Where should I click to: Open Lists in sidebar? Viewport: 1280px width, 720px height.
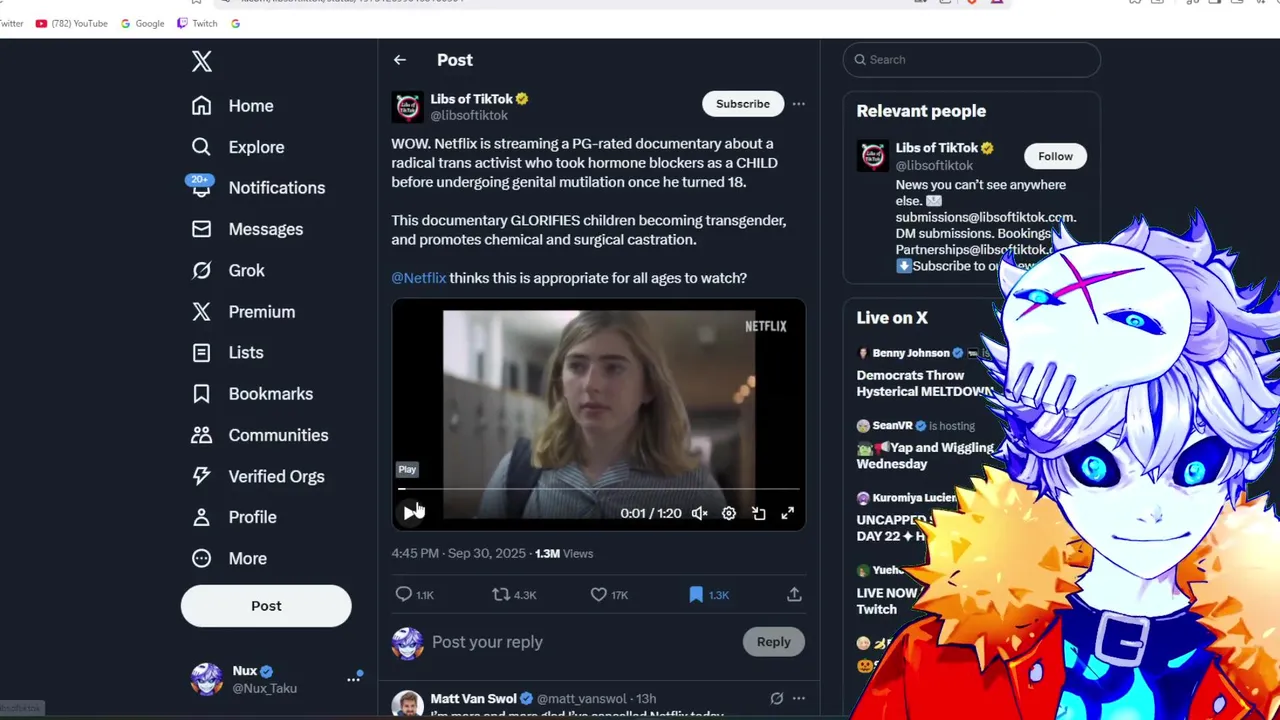(x=227, y=352)
